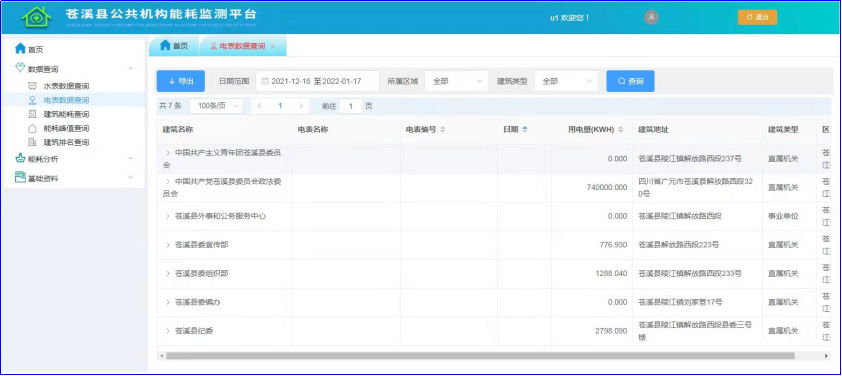Viewport: 842px width, 376px height.
Task: Click the user avatar icon
Action: (x=651, y=17)
